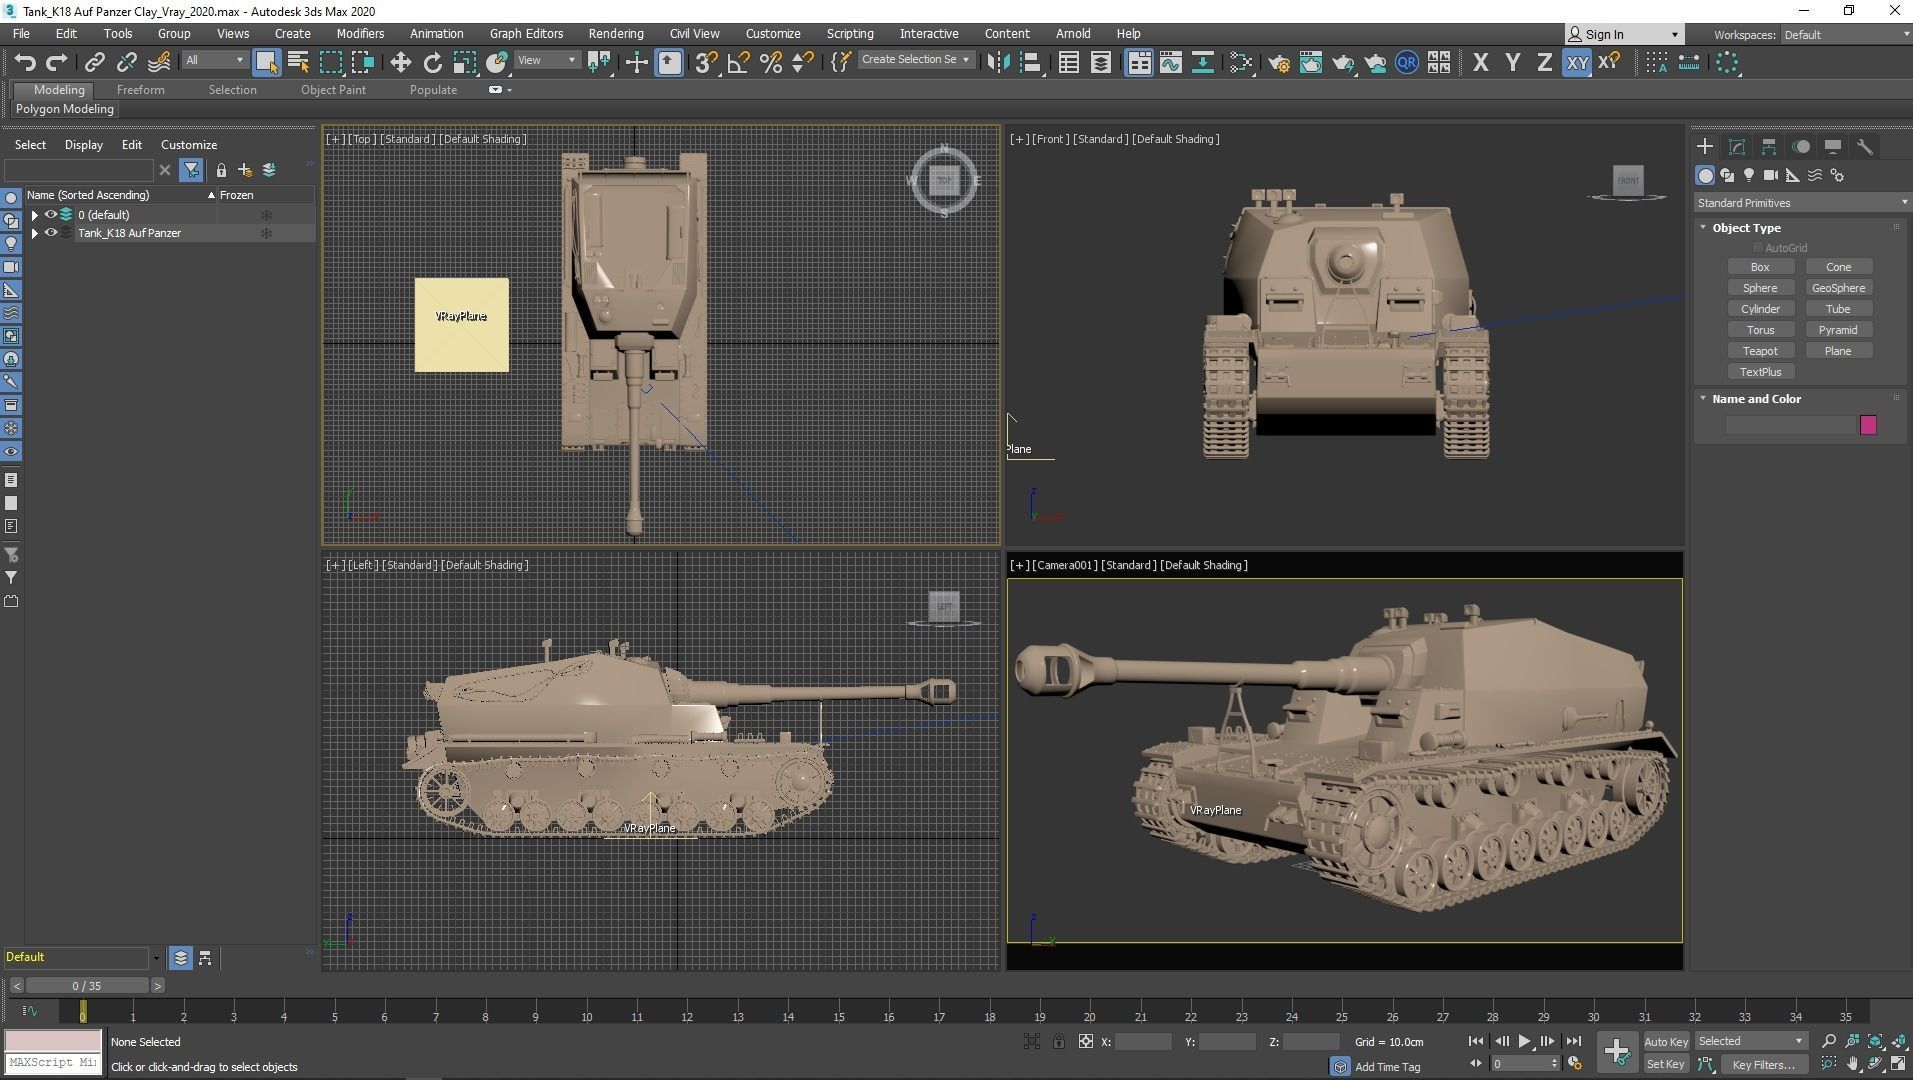Click the 0 / 35 time slider

tap(87, 986)
